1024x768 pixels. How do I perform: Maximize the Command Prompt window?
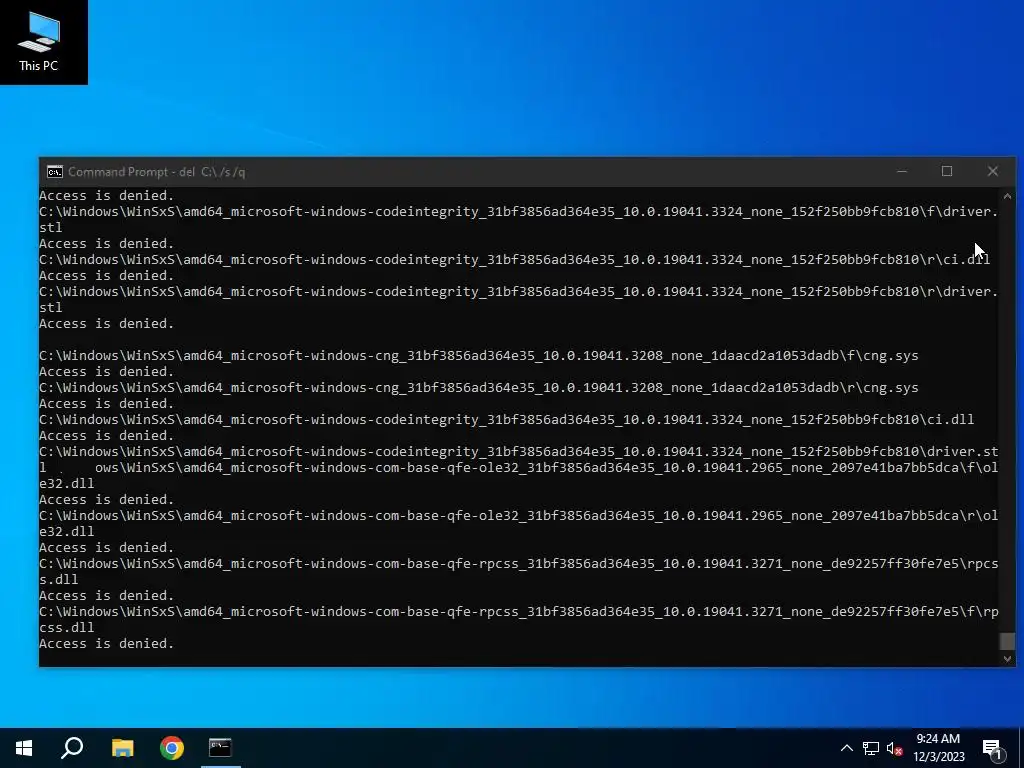pyautogui.click(x=947, y=171)
